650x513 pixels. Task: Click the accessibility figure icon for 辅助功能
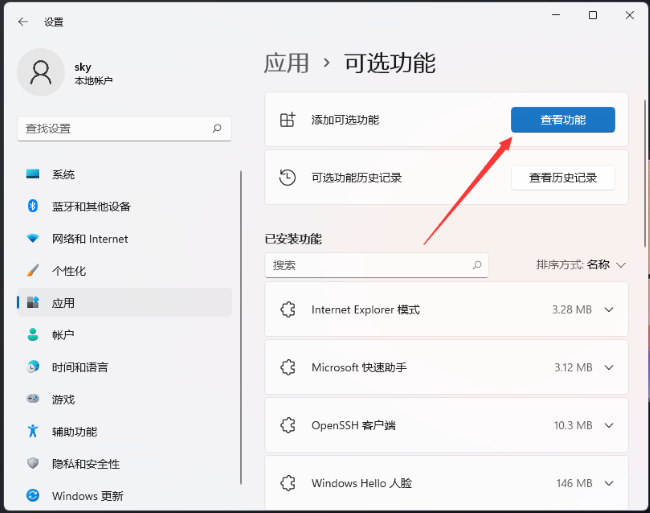pyautogui.click(x=33, y=431)
